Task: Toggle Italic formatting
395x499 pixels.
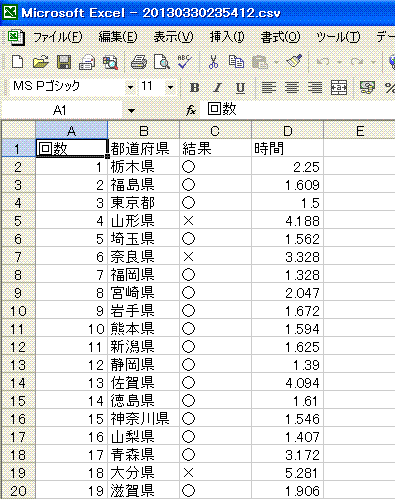Action: 217,88
